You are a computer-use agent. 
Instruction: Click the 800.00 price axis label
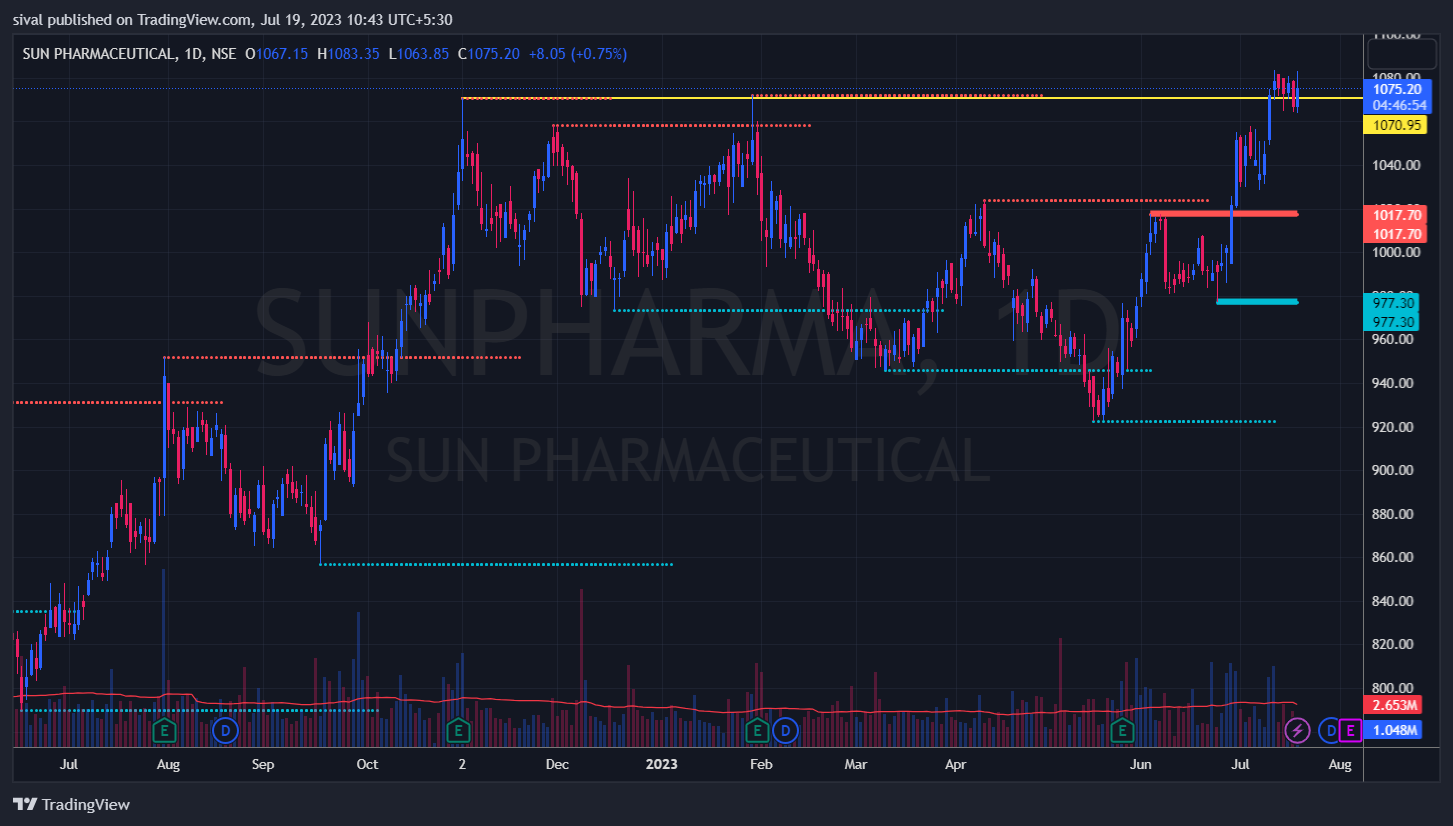coord(1395,688)
